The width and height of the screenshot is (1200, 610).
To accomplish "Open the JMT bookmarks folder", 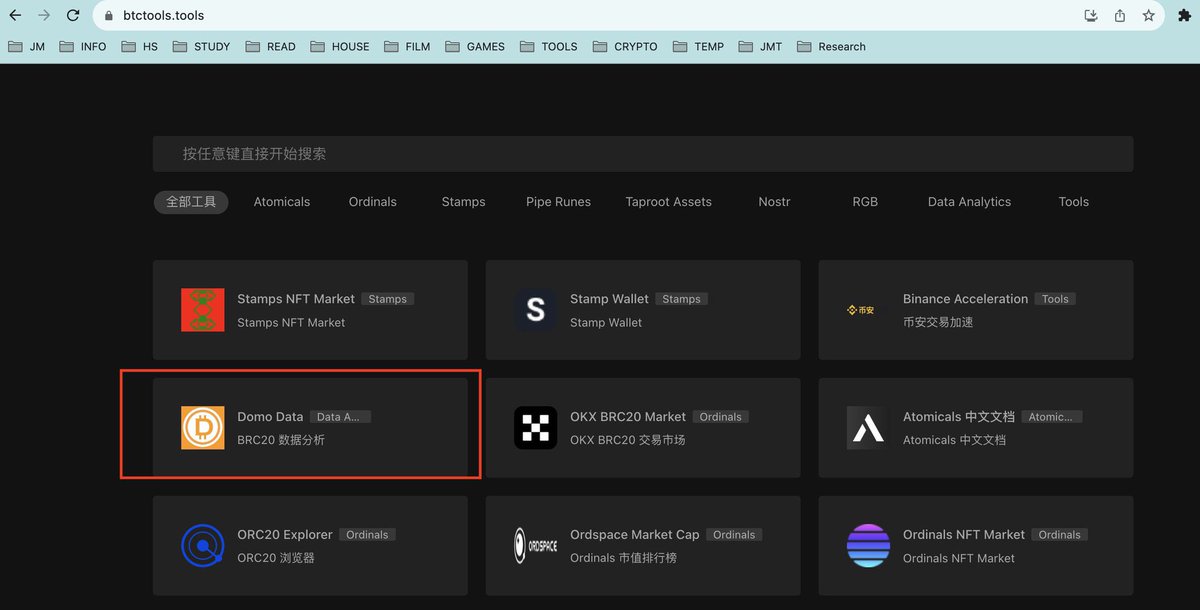I will 761,46.
